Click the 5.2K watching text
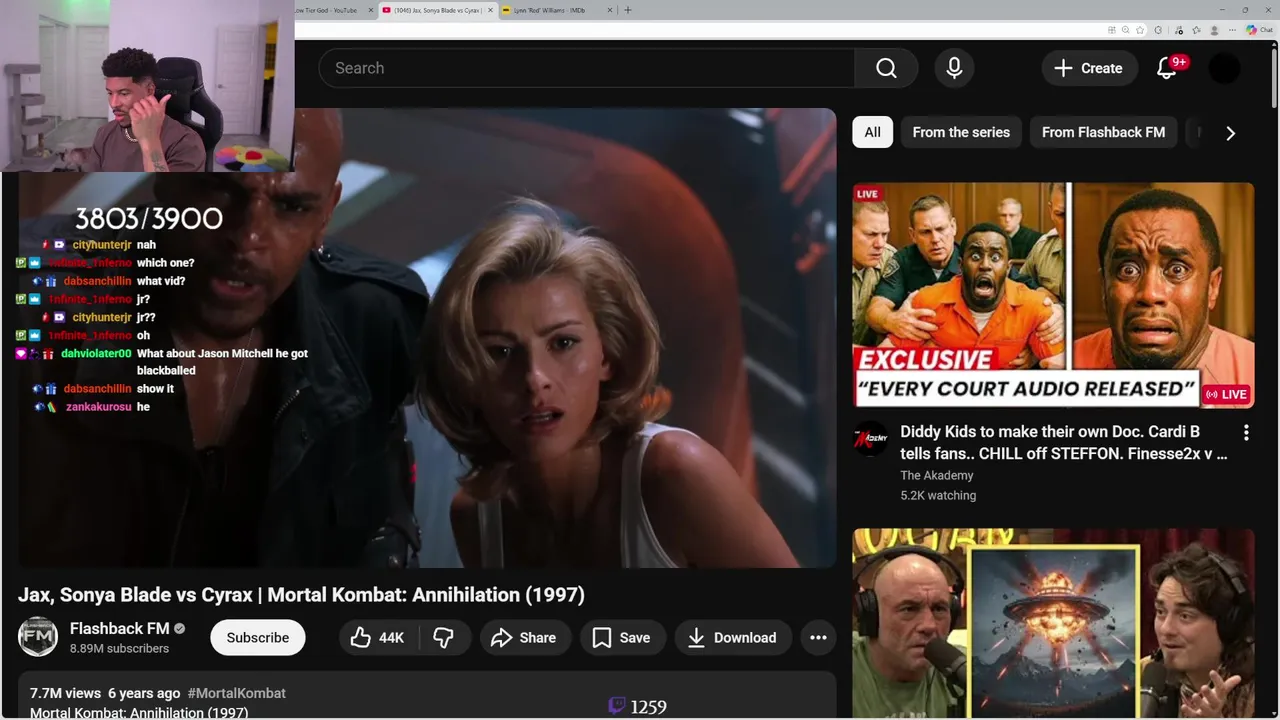The image size is (1280, 720). [938, 495]
